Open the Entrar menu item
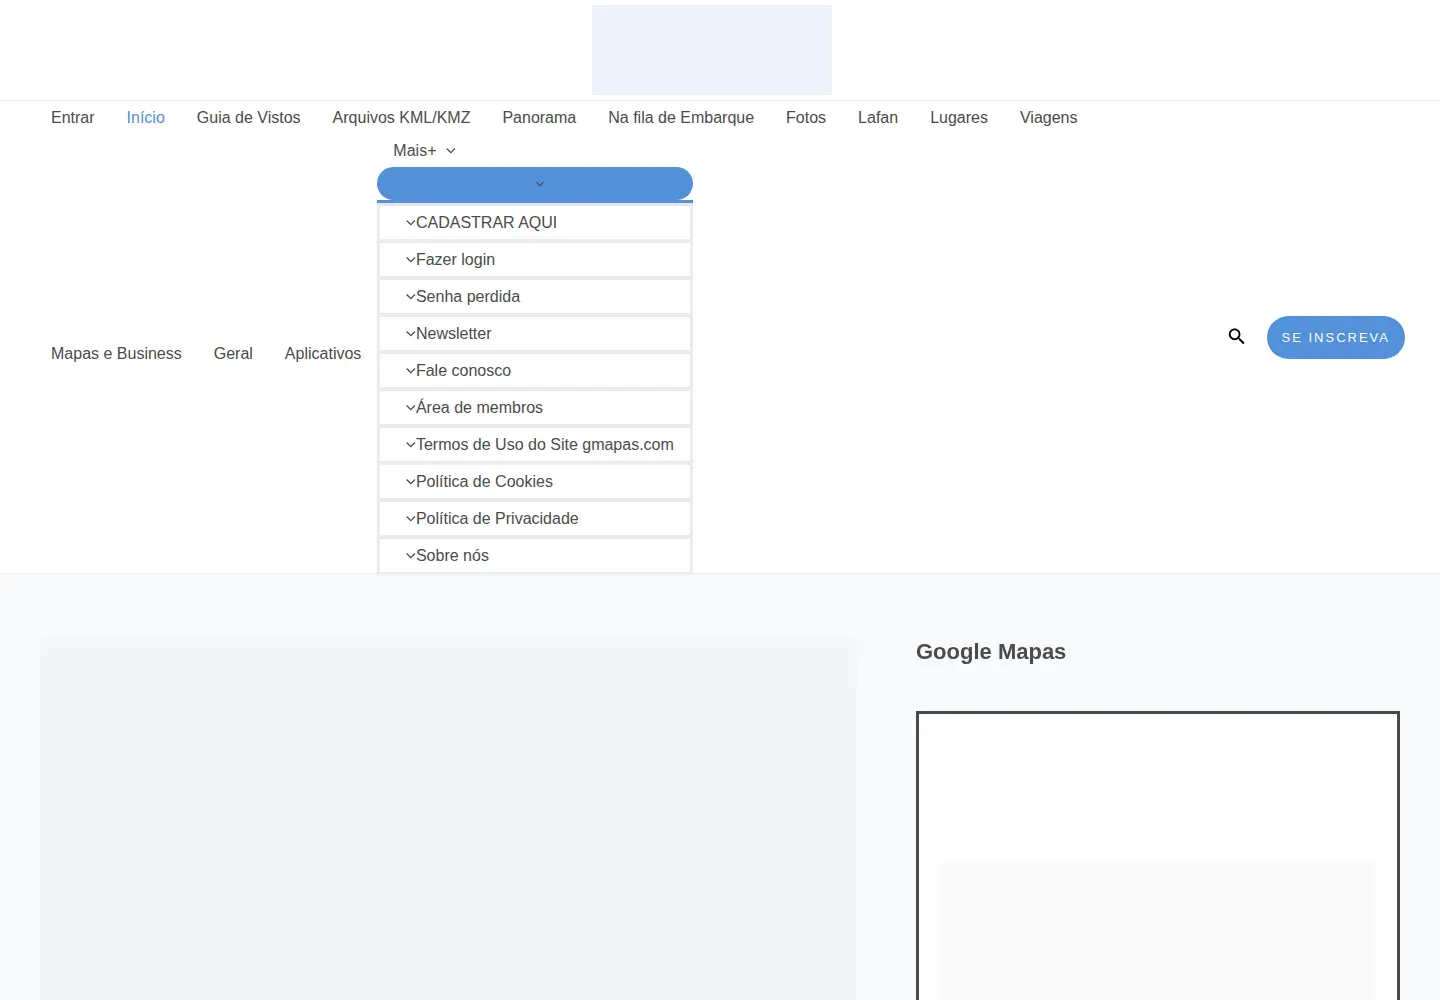Viewport: 1440px width, 1000px height. [73, 118]
